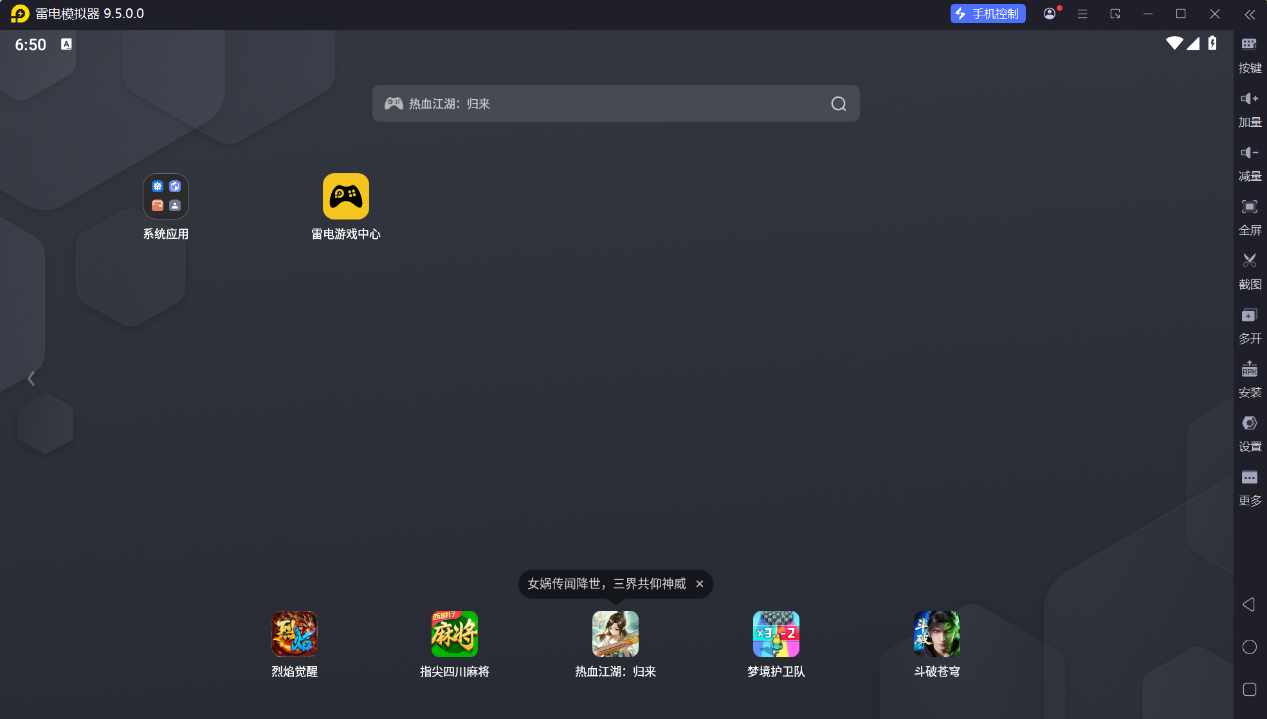
Task: Click 安装 APK install button
Action: pyautogui.click(x=1250, y=379)
